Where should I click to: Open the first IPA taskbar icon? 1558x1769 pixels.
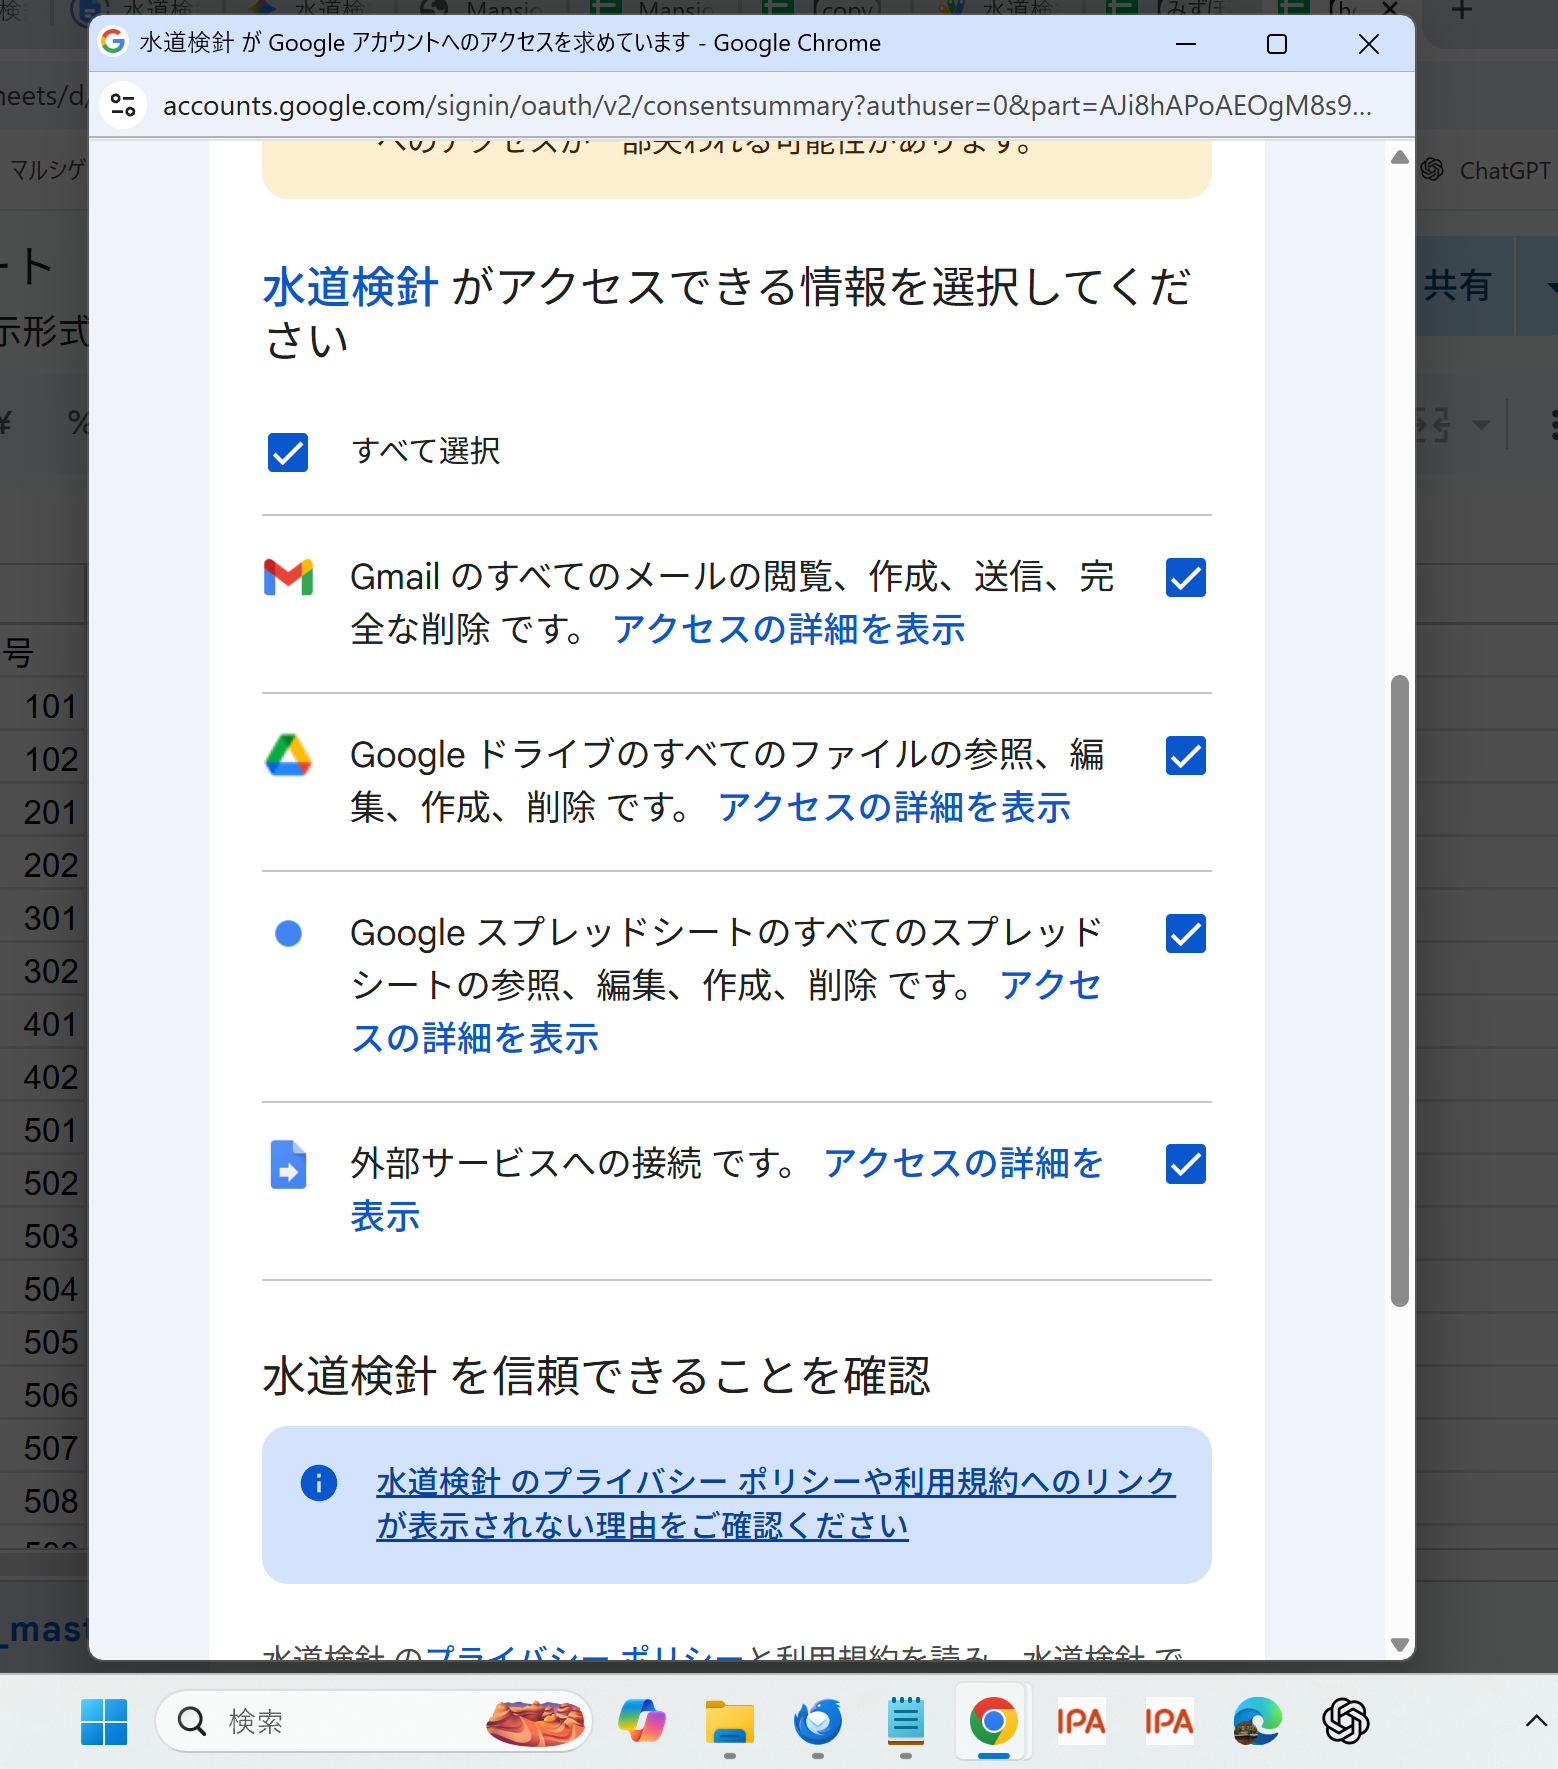(1081, 1722)
